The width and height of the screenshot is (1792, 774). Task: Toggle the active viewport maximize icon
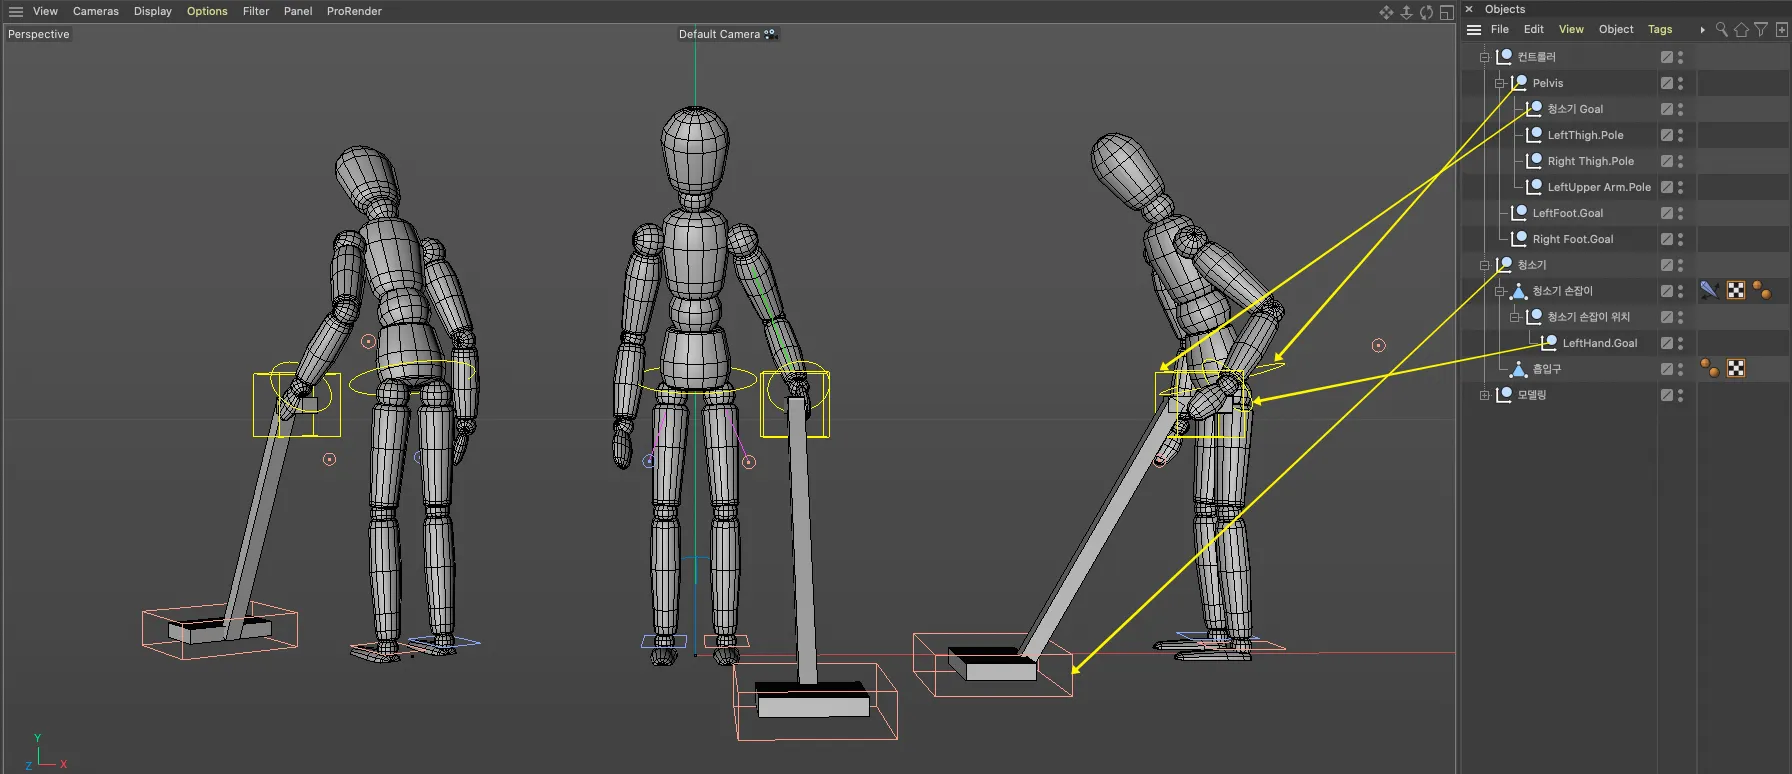pos(1446,12)
